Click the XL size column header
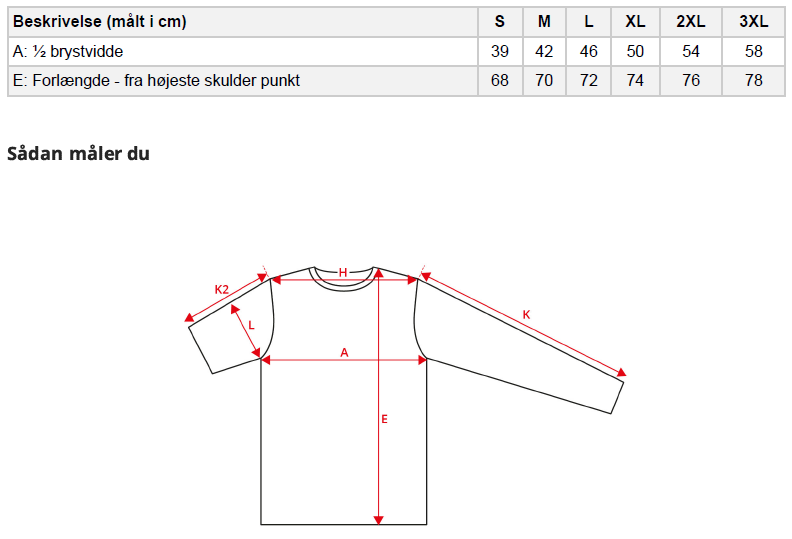Viewport: 792px width, 539px height. 635,22
